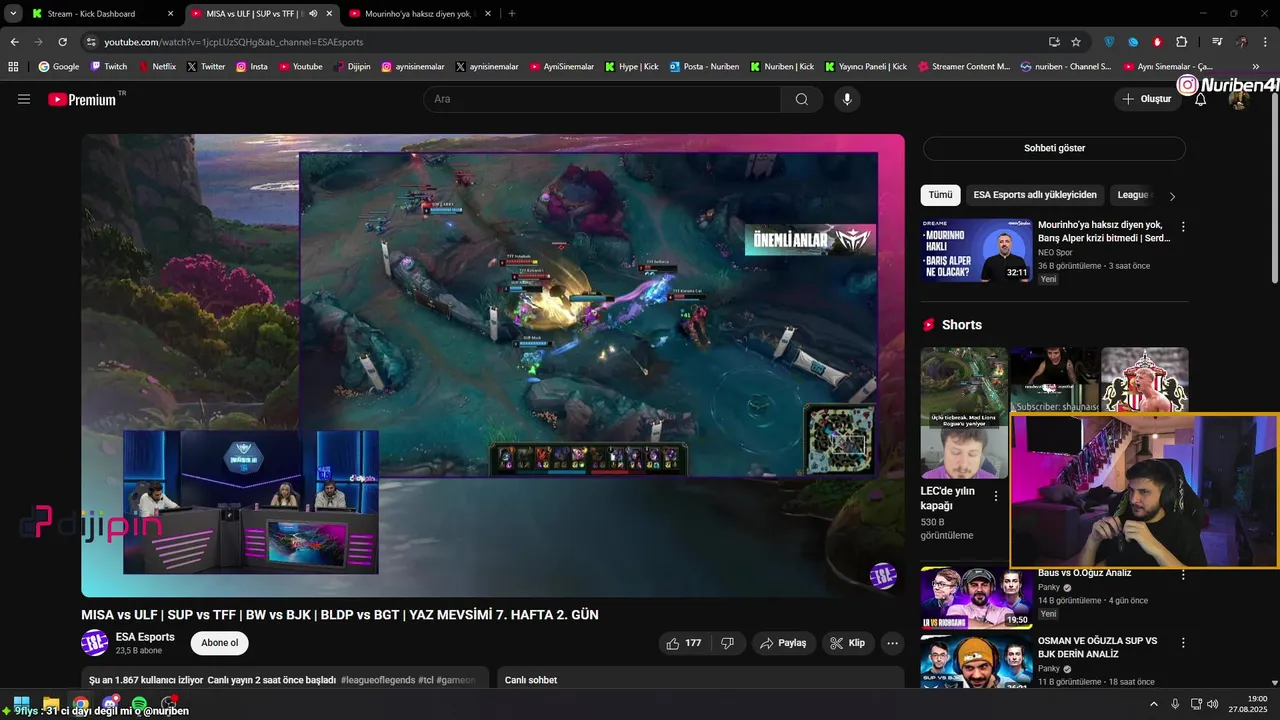The height and width of the screenshot is (720, 1280).
Task: Open Yayıncı Paneli | Kick bookmark
Action: click(x=866, y=67)
